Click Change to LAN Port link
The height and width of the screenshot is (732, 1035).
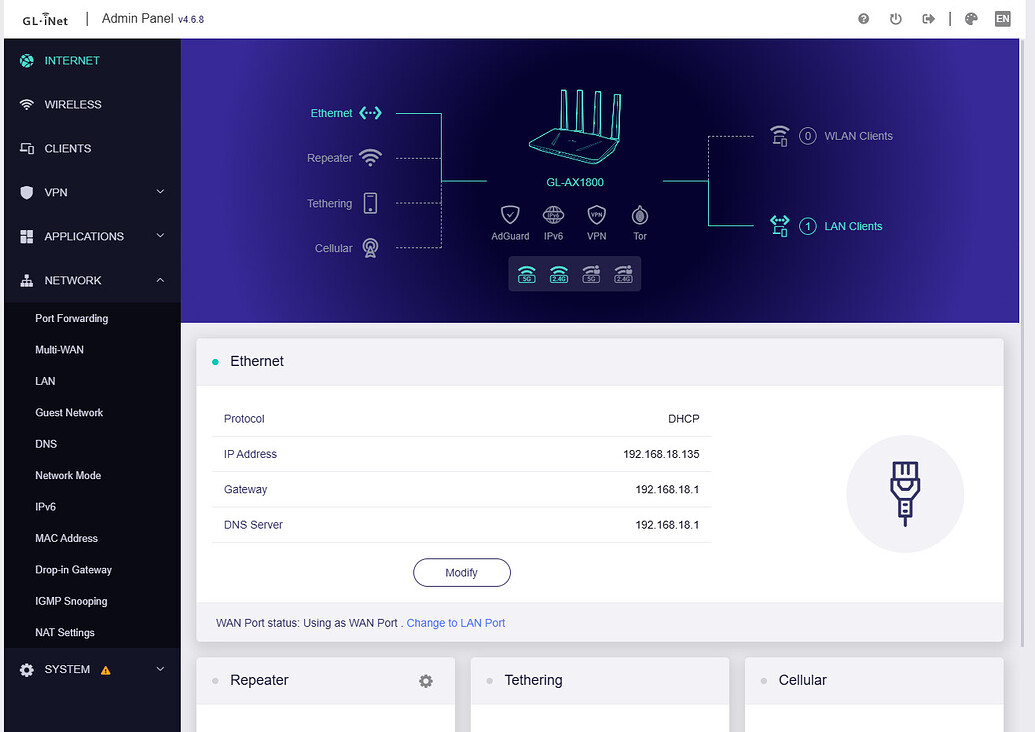pos(455,622)
